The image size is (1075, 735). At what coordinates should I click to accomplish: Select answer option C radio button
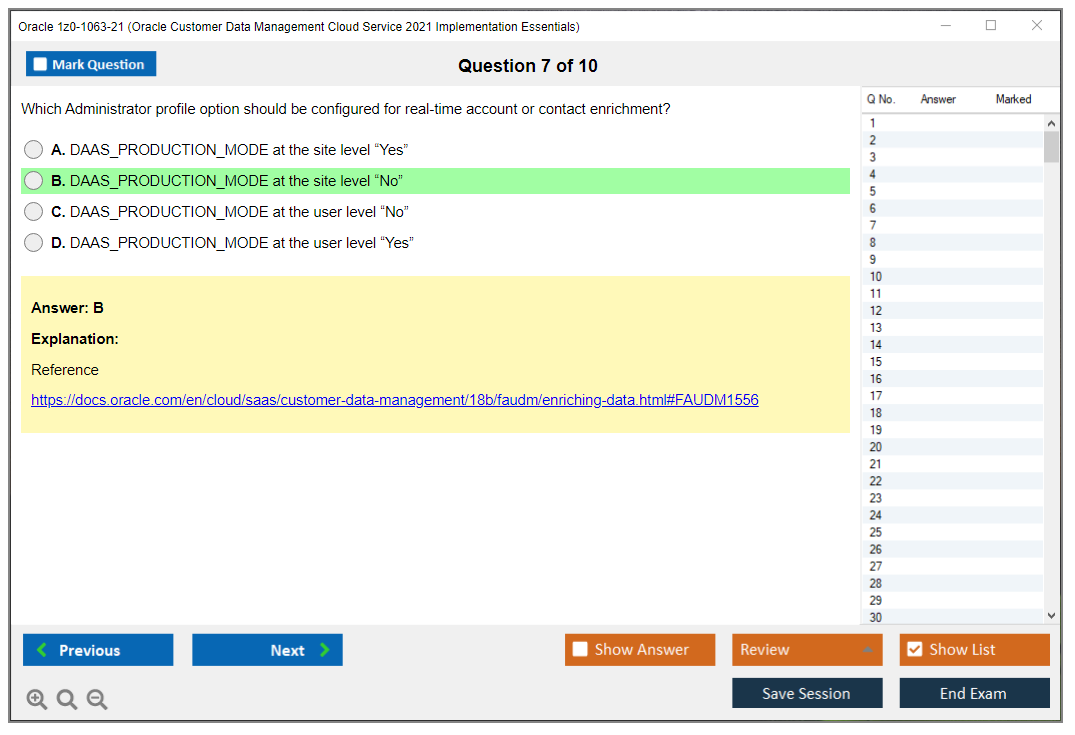(33, 211)
